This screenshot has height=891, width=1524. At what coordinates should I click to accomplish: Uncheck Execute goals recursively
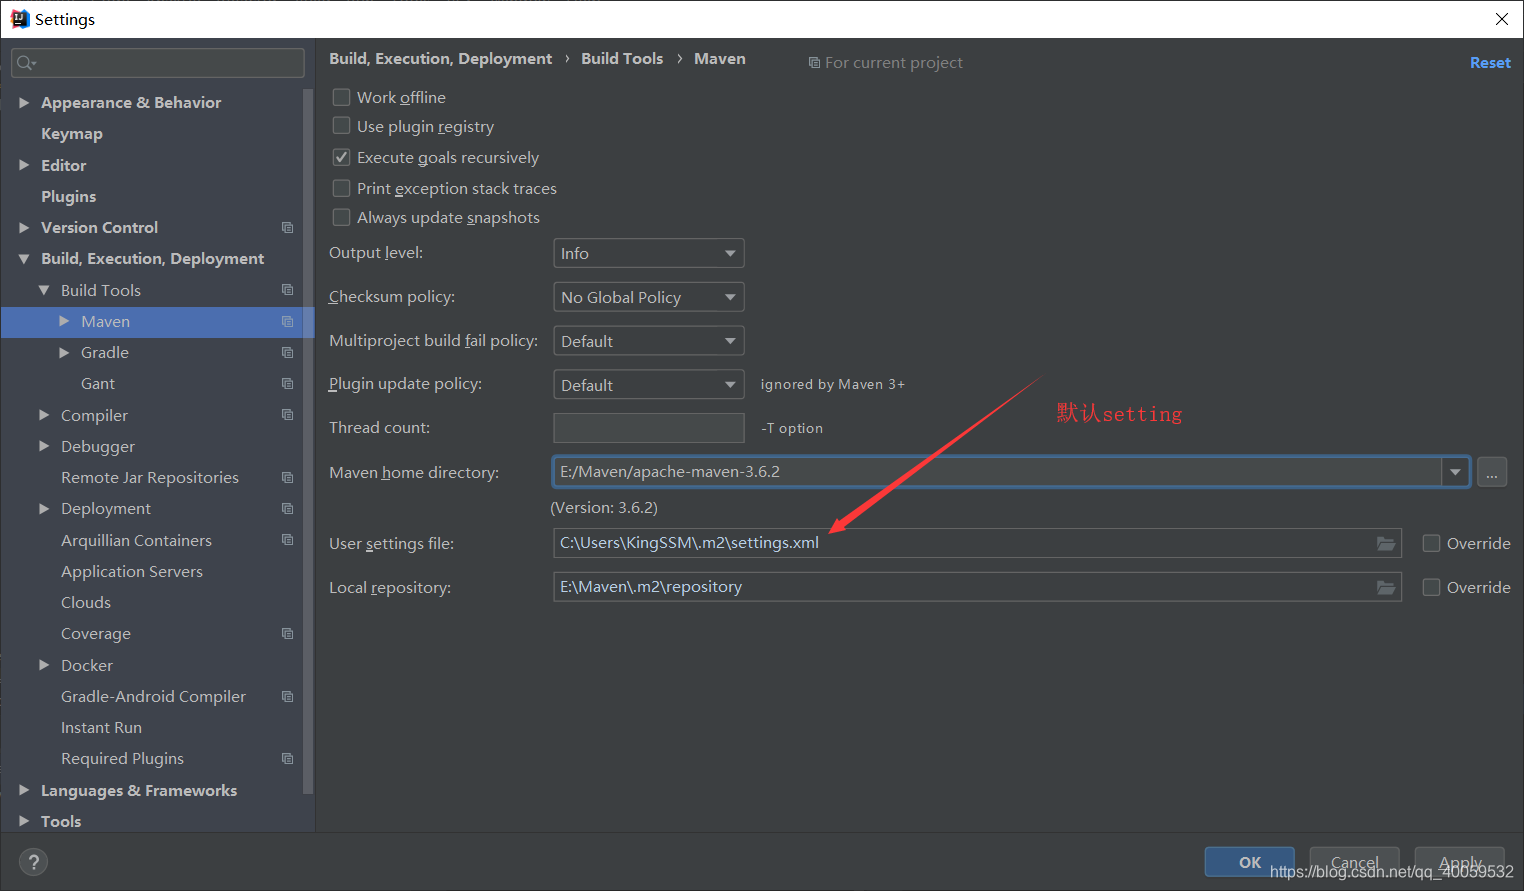pyautogui.click(x=341, y=157)
